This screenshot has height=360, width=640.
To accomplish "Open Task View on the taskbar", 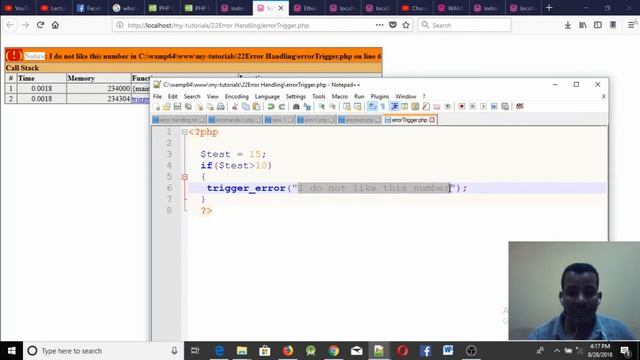I will click(195, 351).
